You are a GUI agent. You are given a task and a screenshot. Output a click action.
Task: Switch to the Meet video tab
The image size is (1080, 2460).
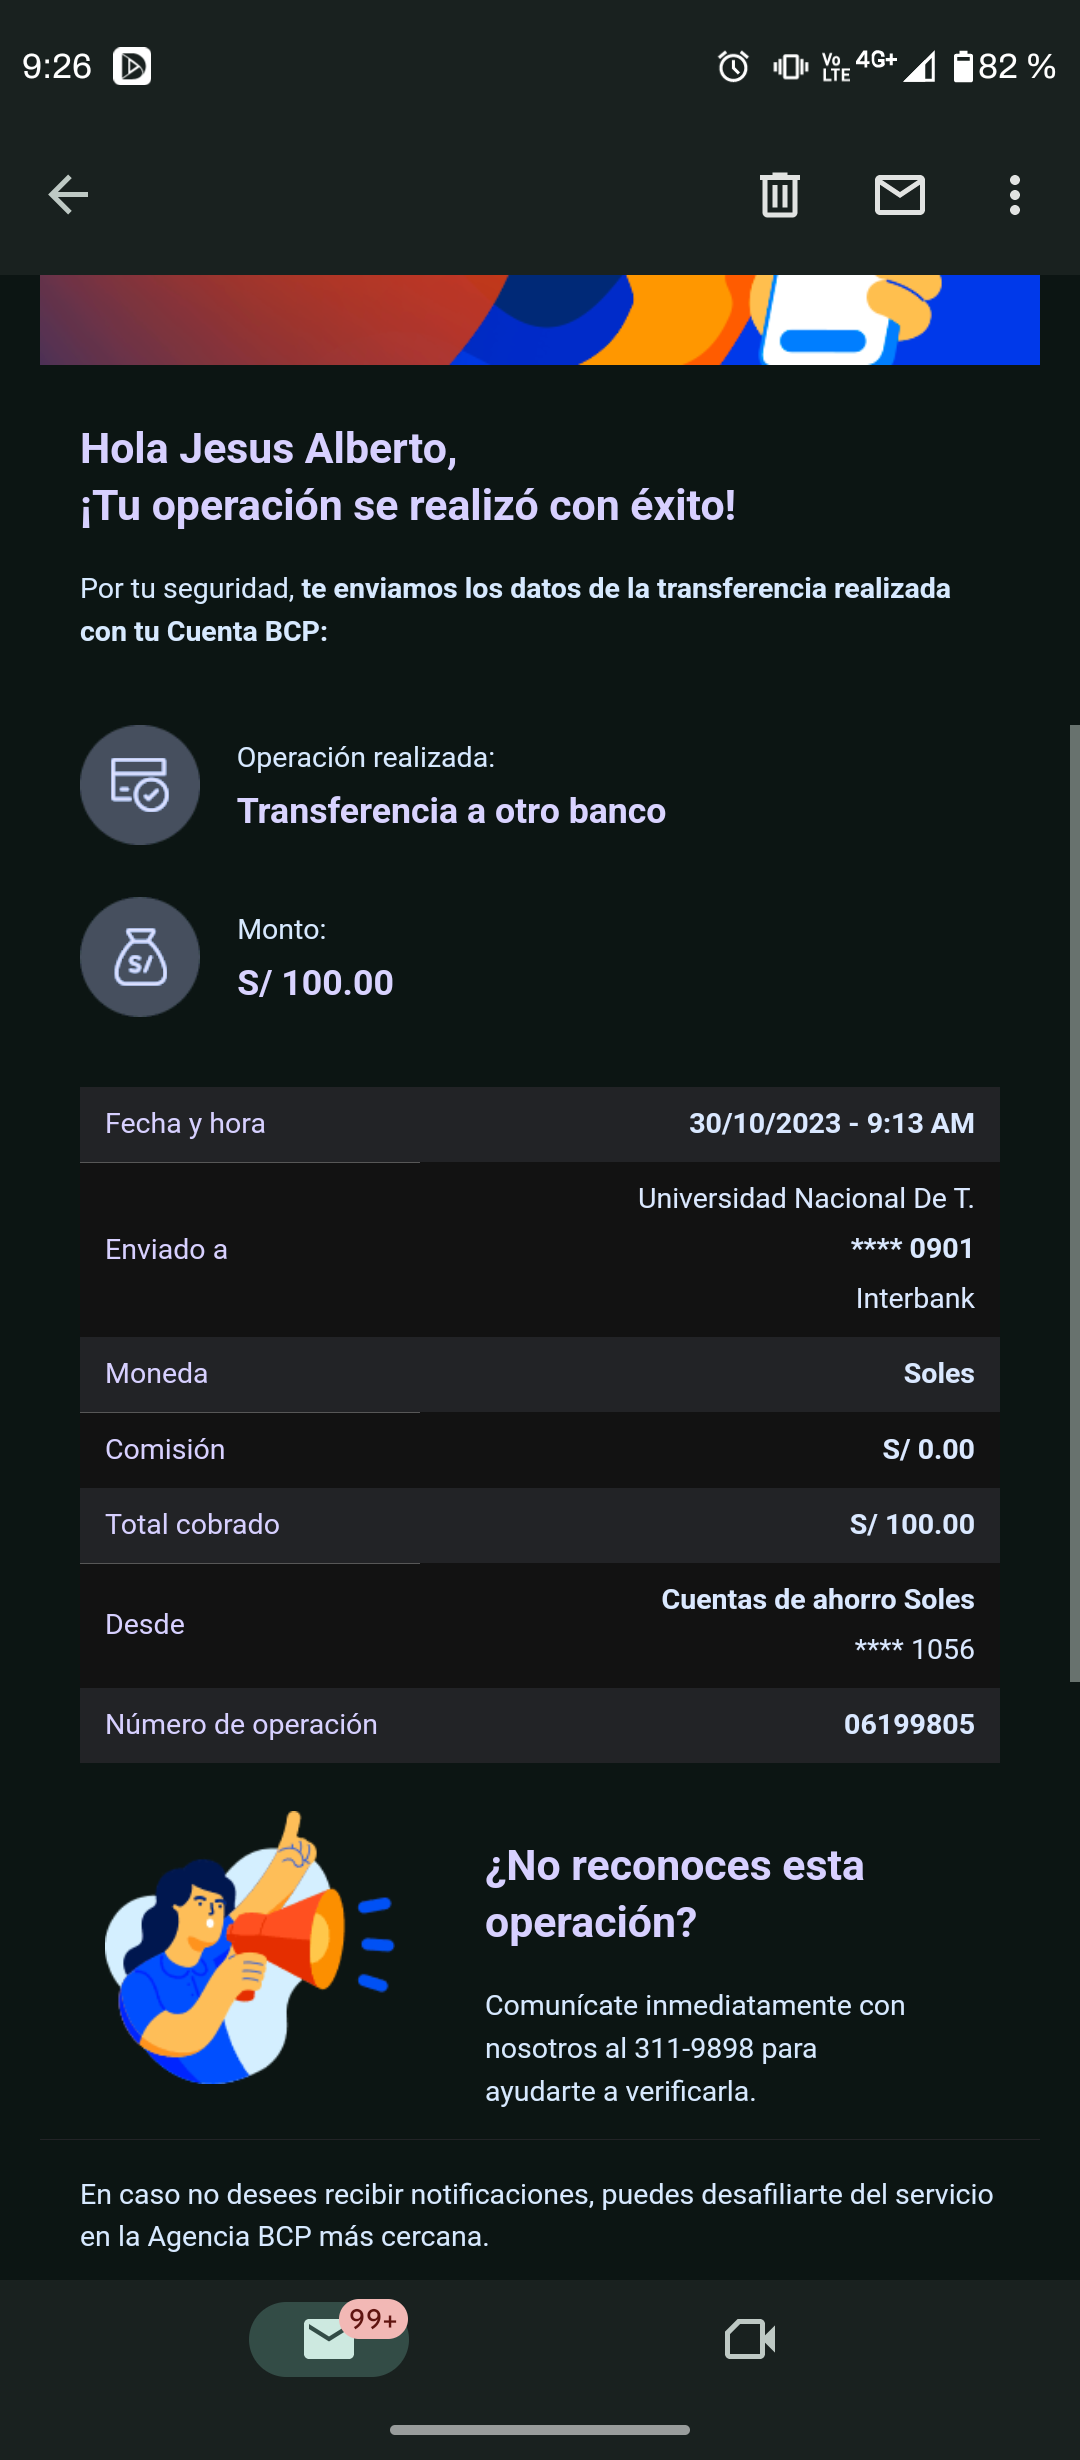tap(750, 2339)
